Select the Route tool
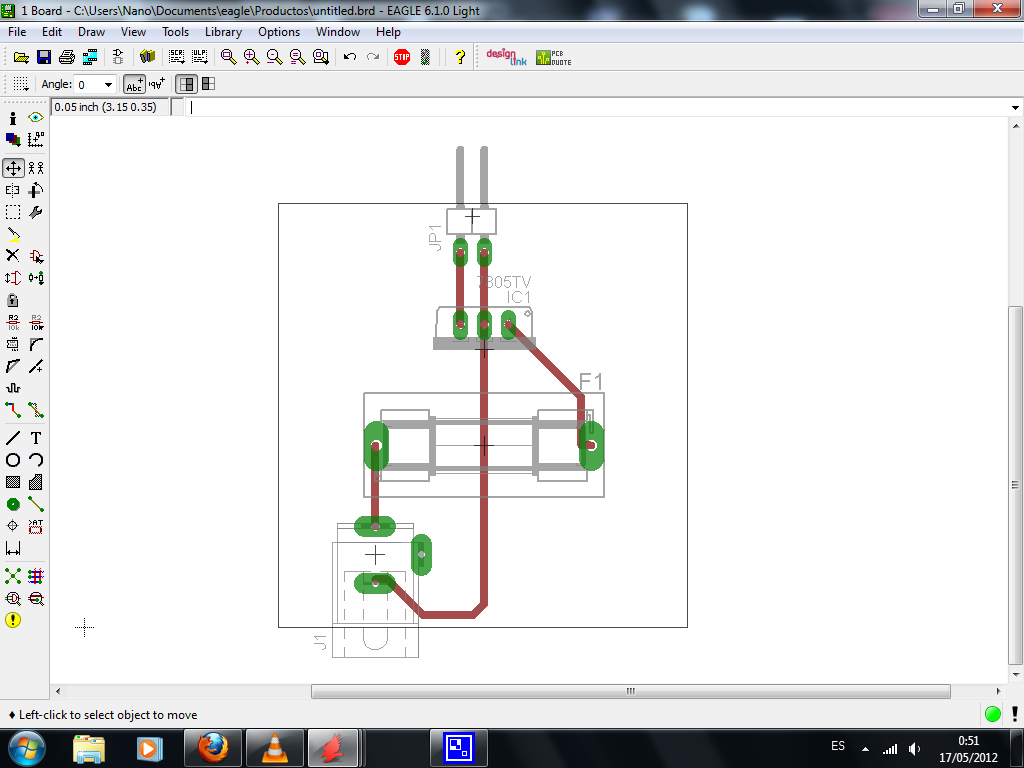 tap(13, 410)
